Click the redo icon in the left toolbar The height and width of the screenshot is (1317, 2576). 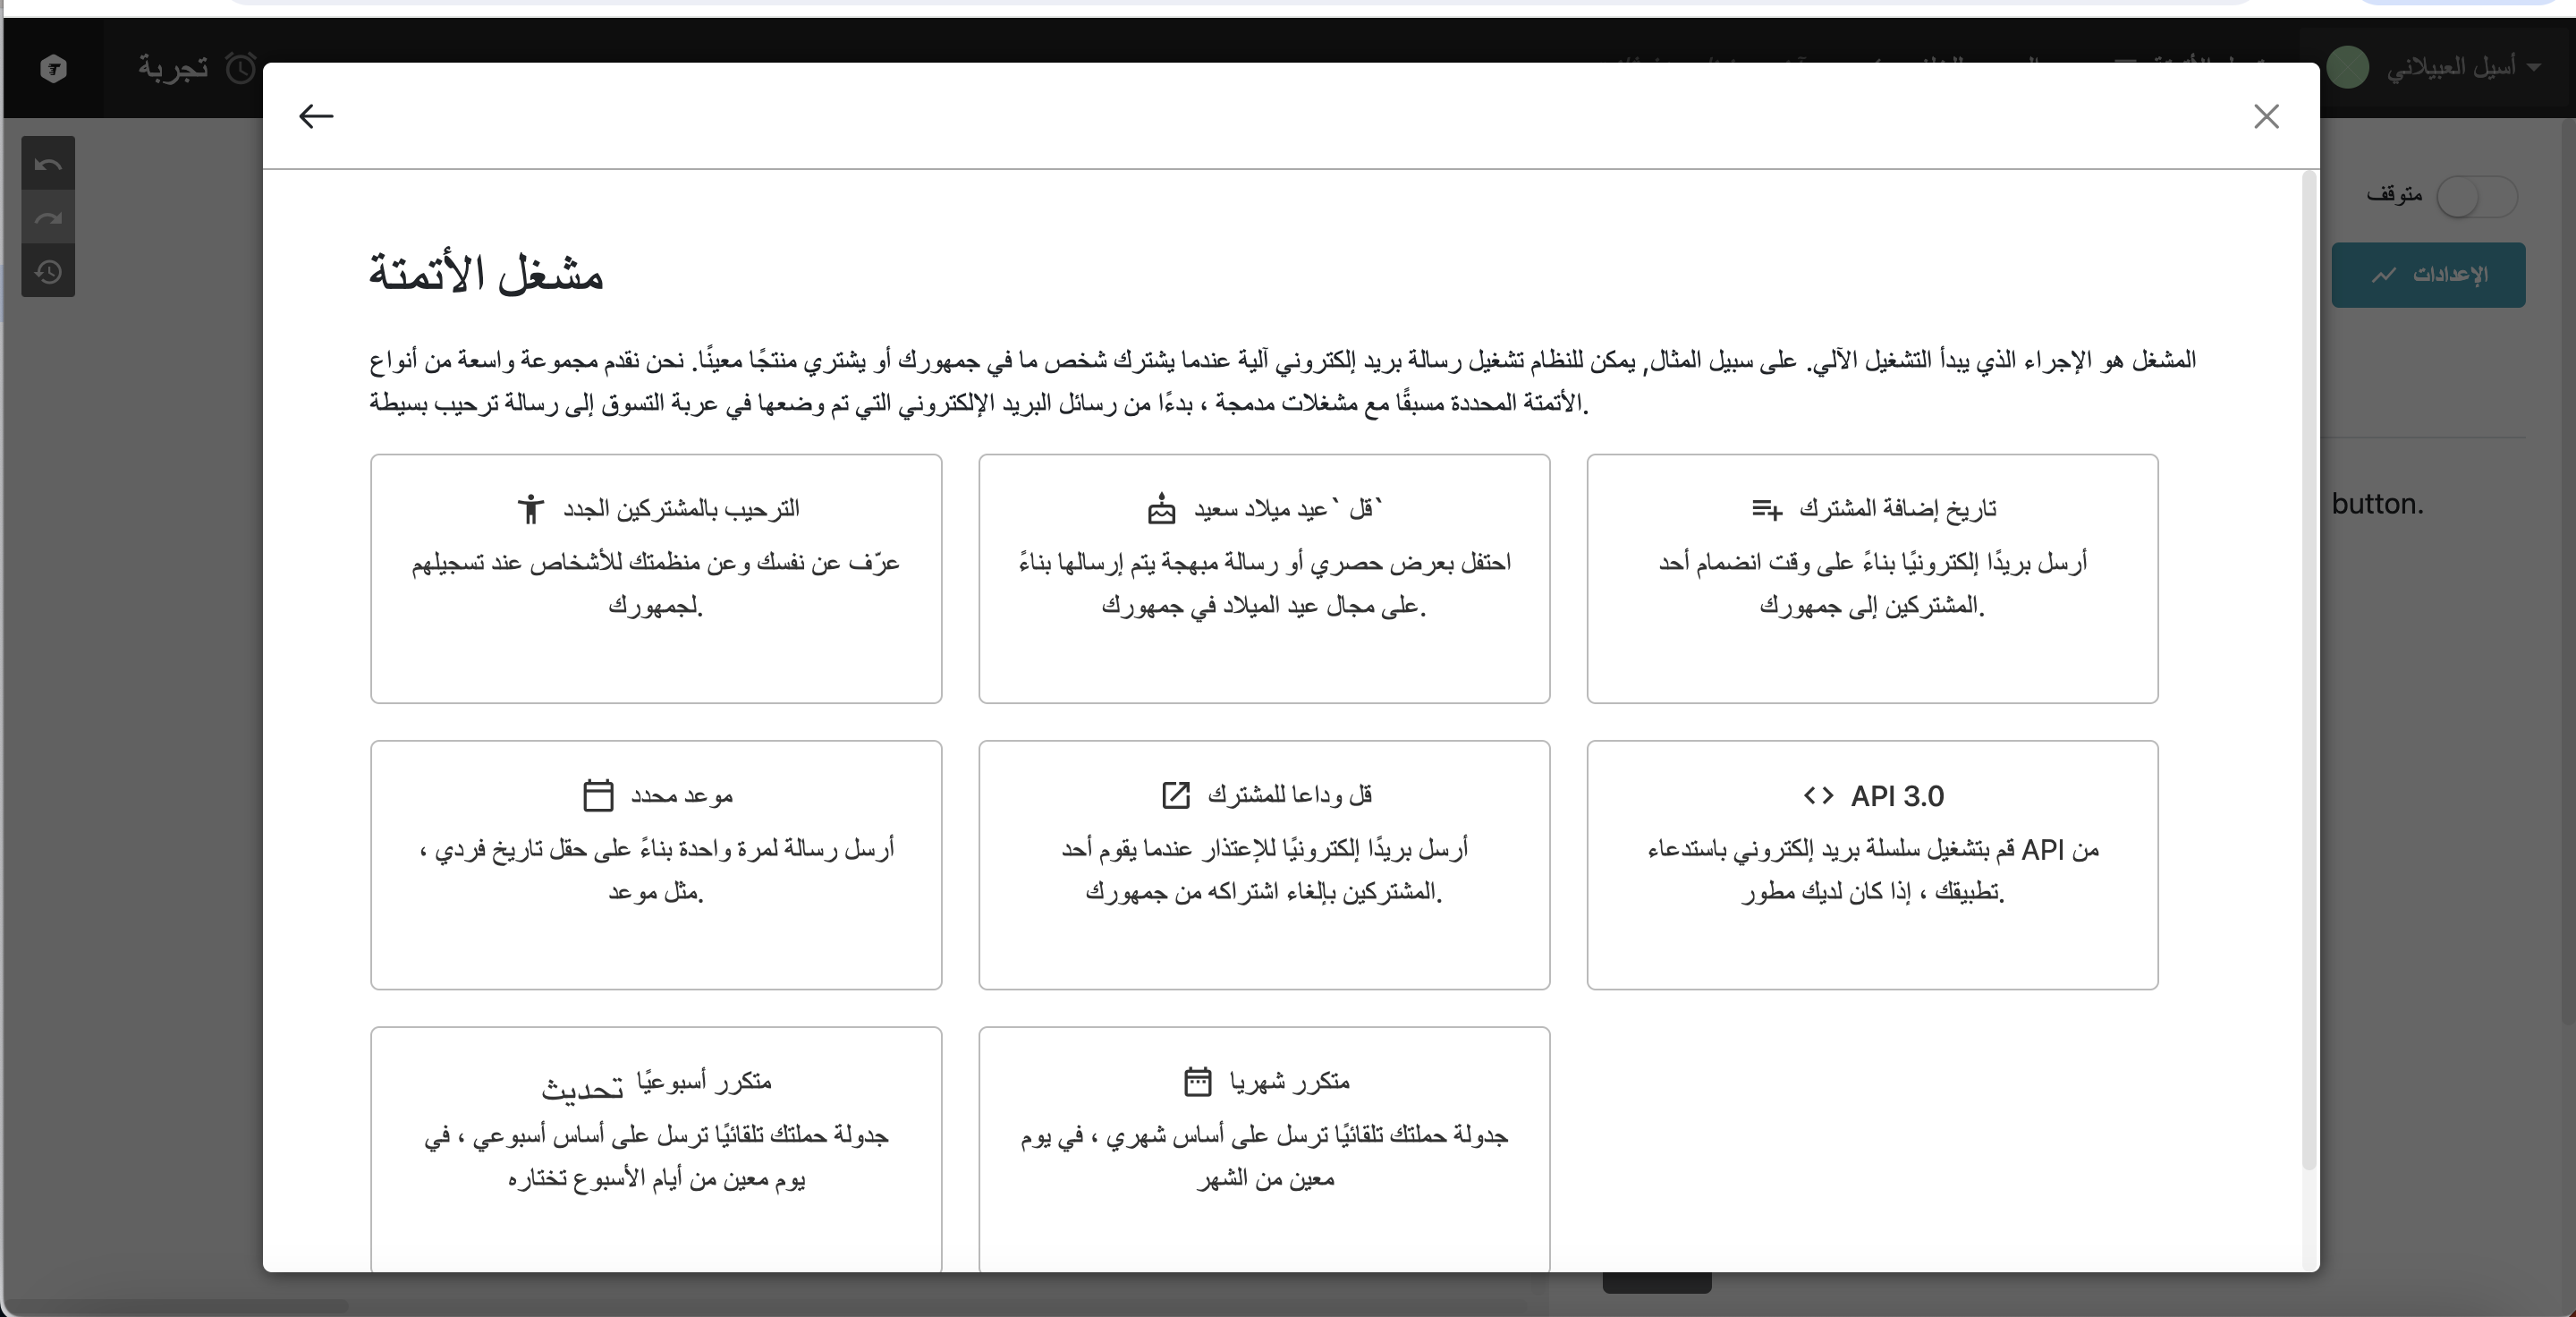[x=48, y=218]
